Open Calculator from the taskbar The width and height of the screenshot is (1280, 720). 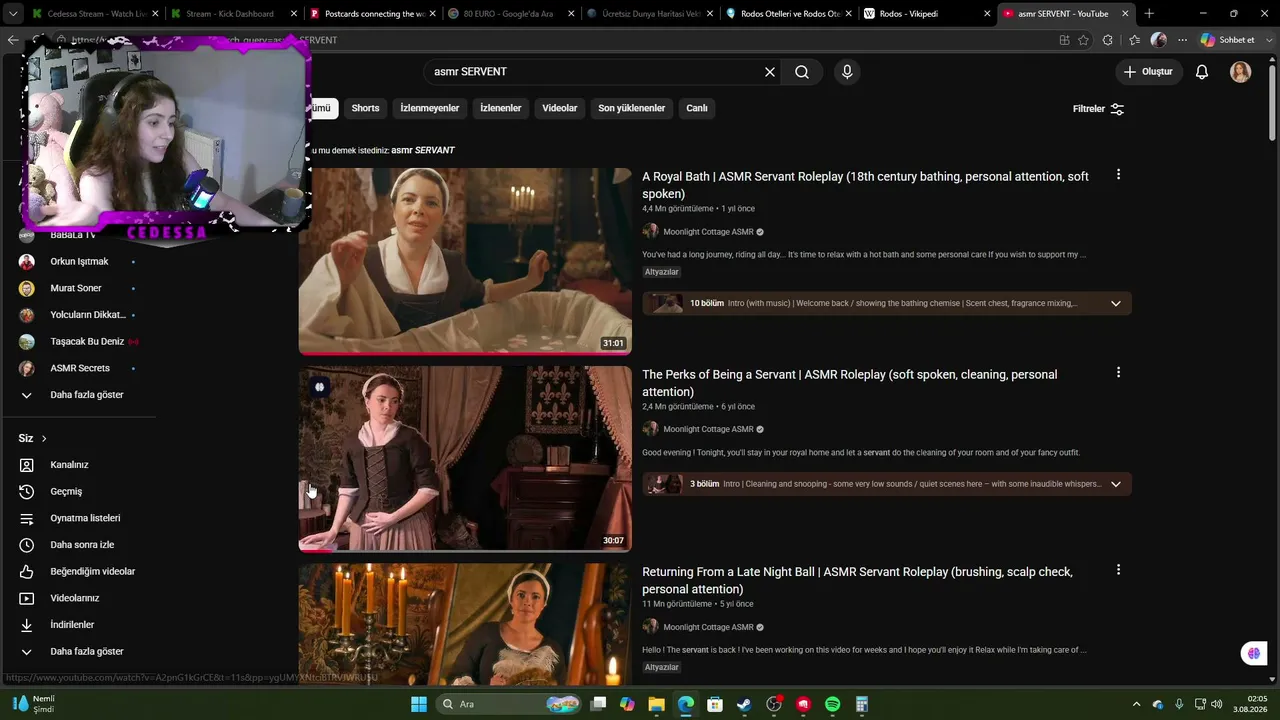click(861, 704)
